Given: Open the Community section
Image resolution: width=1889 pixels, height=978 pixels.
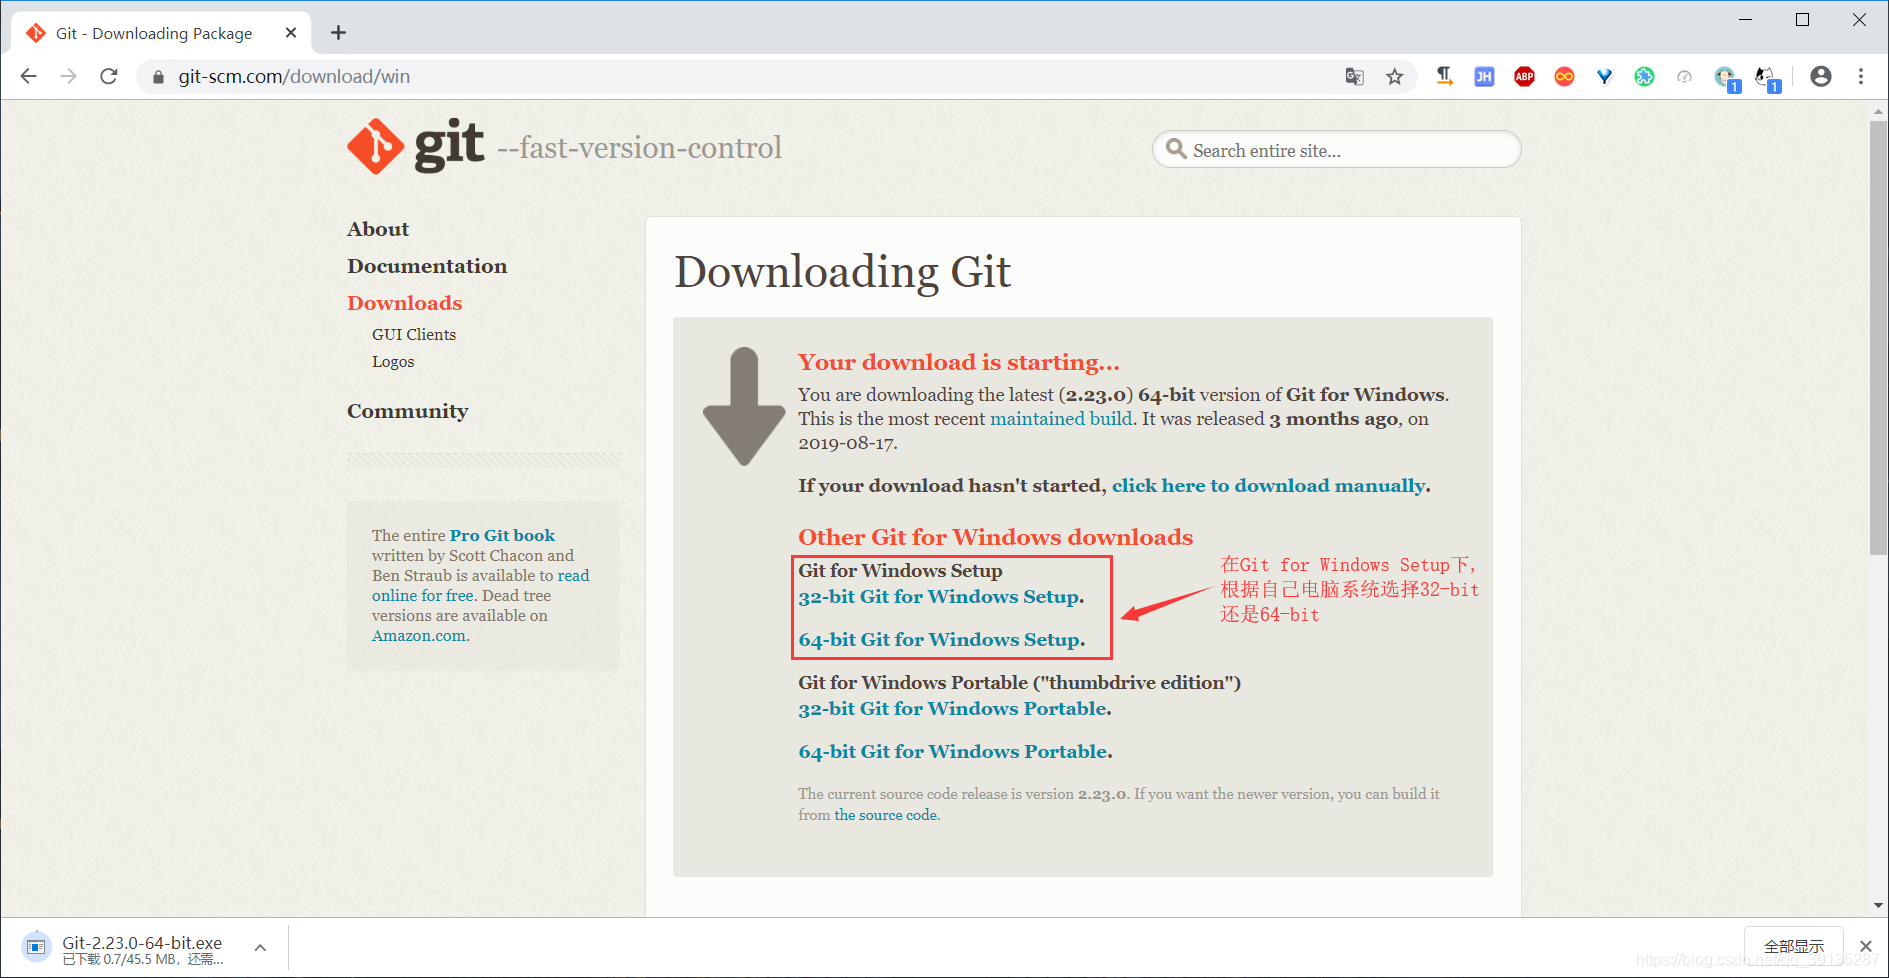Looking at the screenshot, I should (407, 411).
